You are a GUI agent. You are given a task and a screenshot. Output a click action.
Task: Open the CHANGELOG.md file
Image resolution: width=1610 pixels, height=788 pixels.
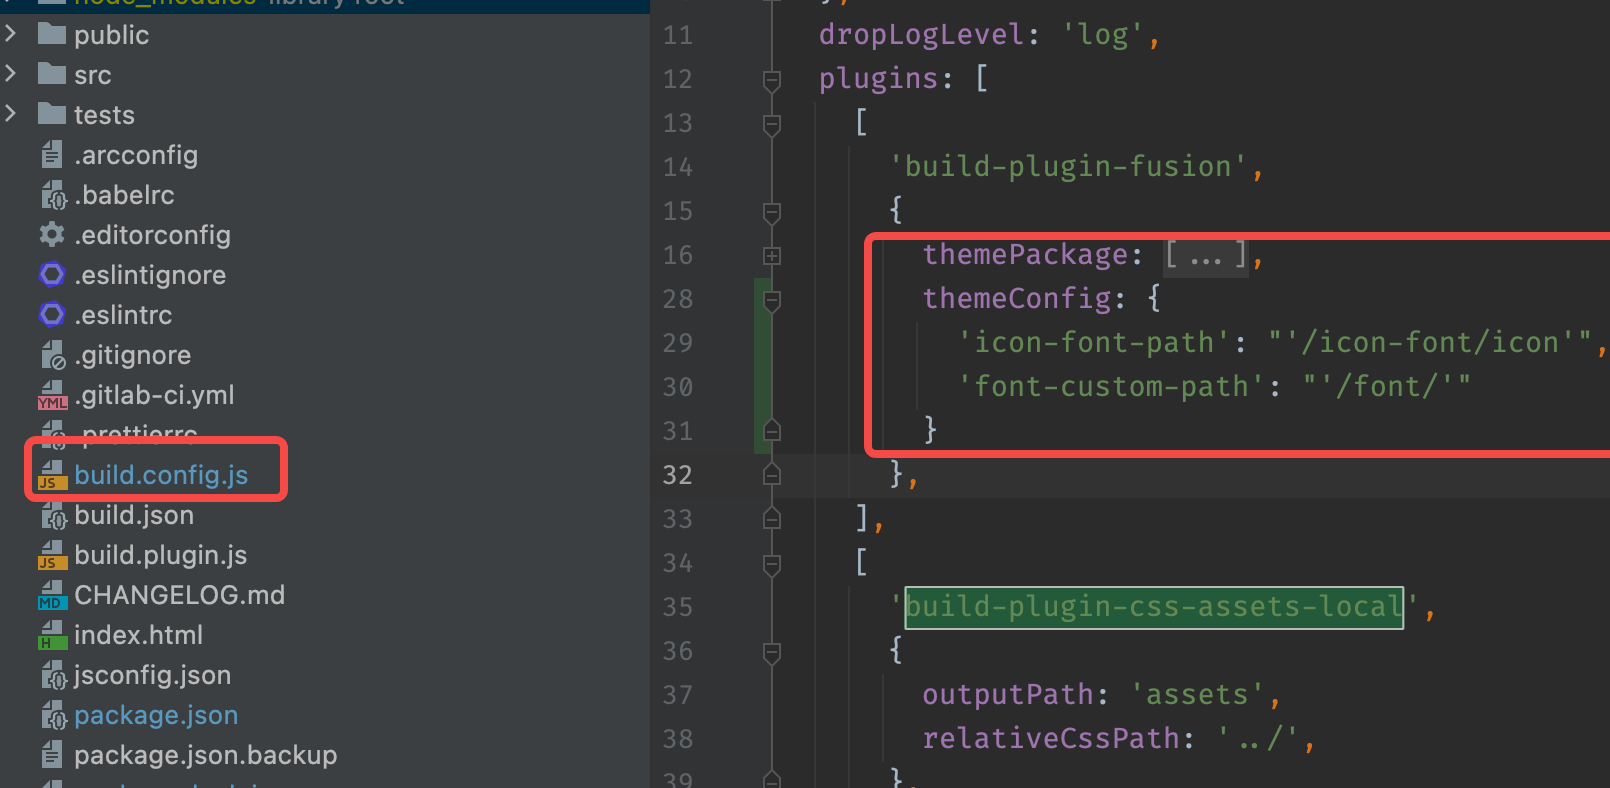point(179,595)
